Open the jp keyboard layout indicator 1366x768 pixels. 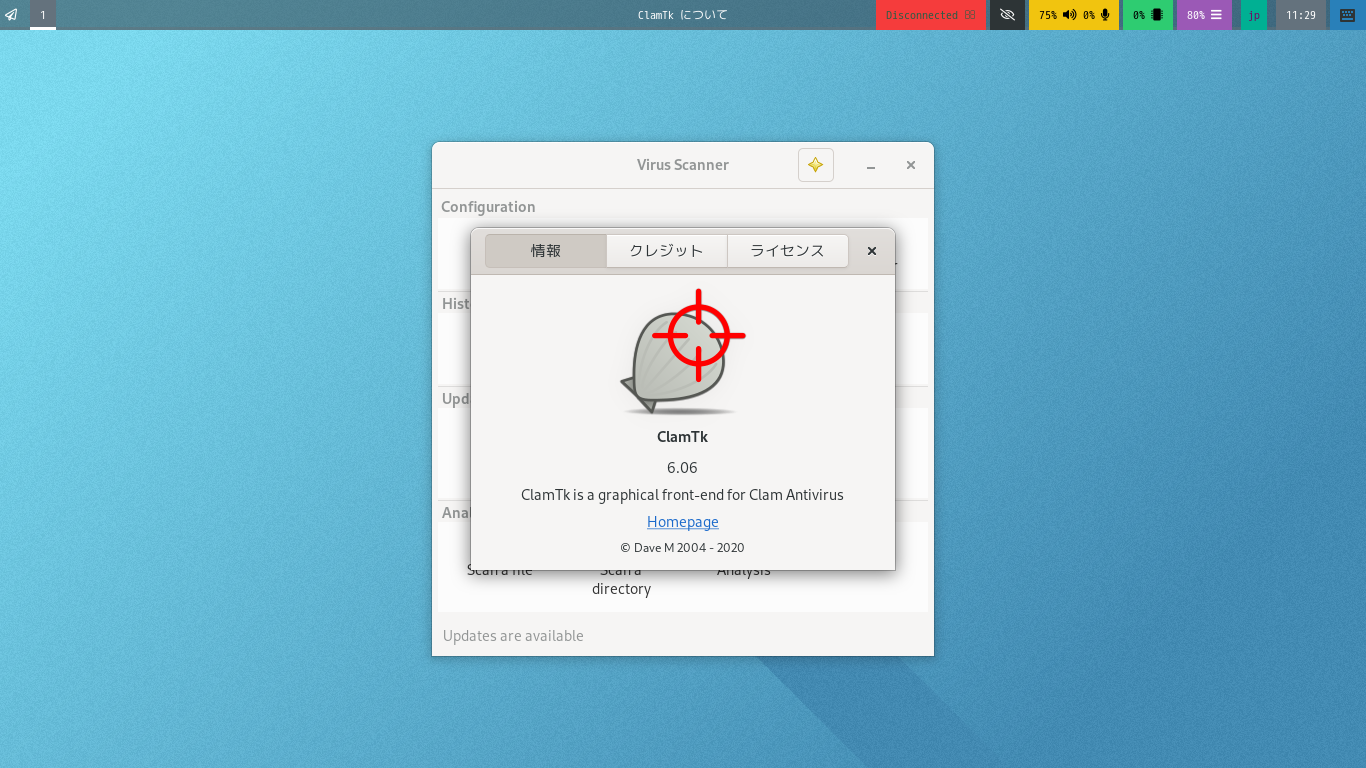1254,15
